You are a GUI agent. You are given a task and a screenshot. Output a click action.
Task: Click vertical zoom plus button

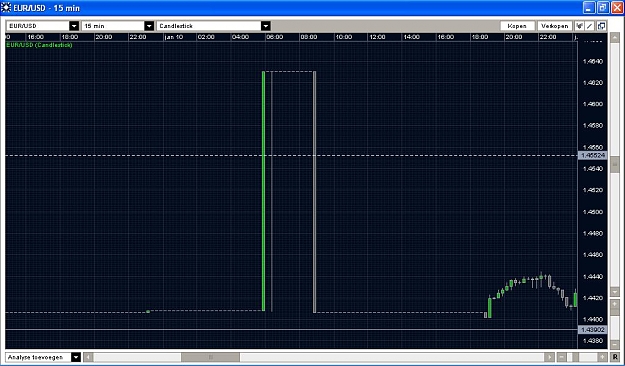click(x=615, y=304)
